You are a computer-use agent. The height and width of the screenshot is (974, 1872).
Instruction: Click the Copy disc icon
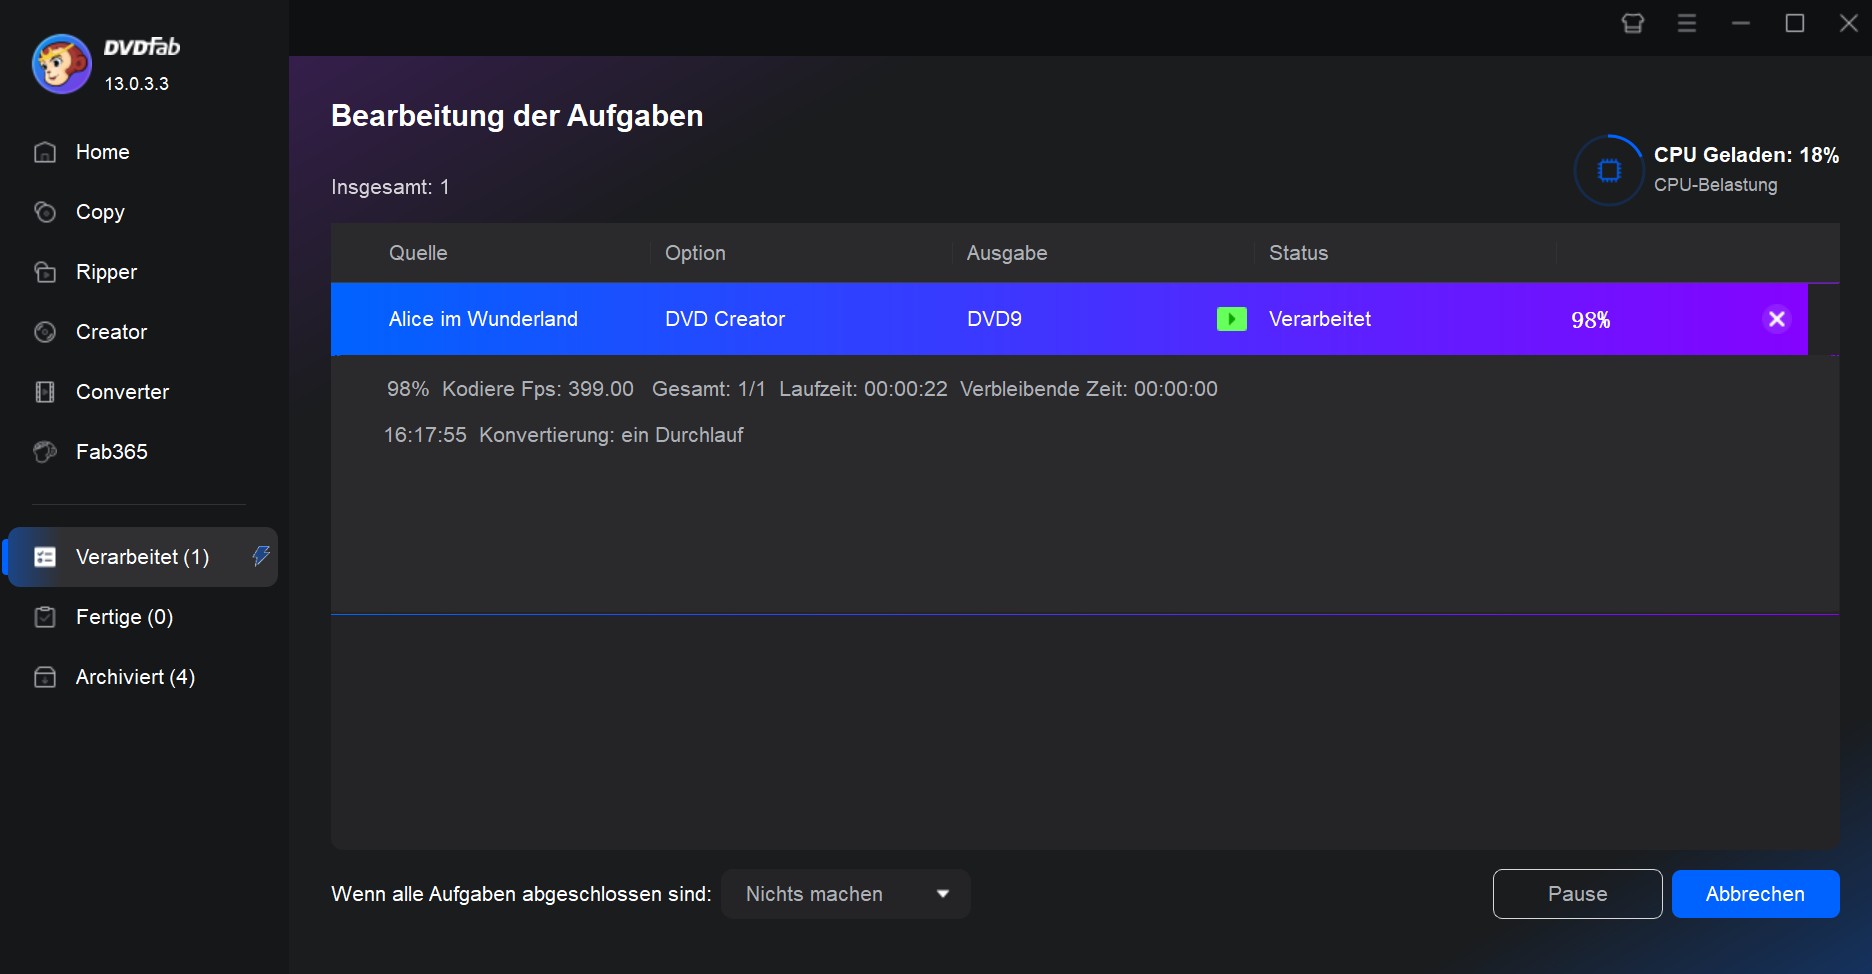point(45,212)
